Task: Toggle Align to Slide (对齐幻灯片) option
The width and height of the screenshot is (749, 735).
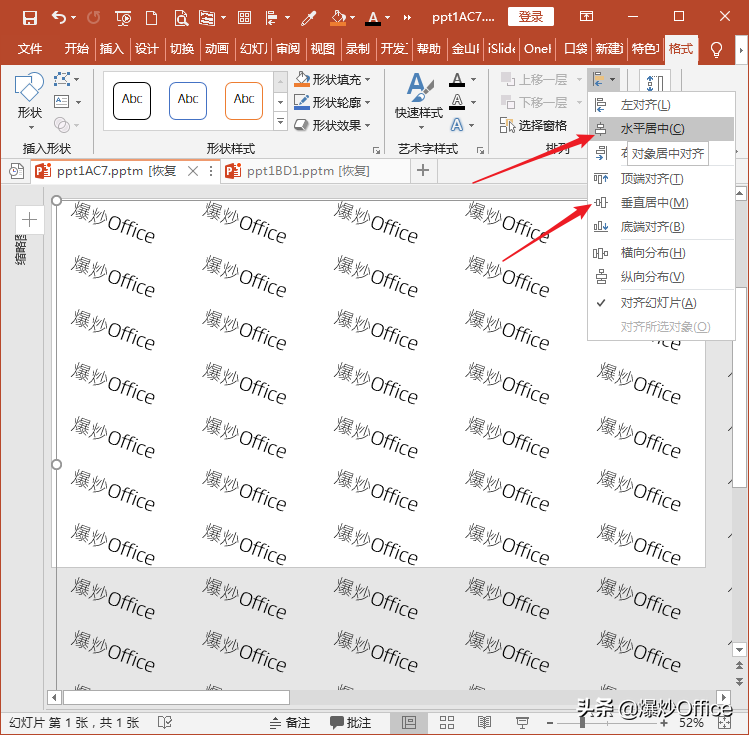Action: tap(661, 302)
